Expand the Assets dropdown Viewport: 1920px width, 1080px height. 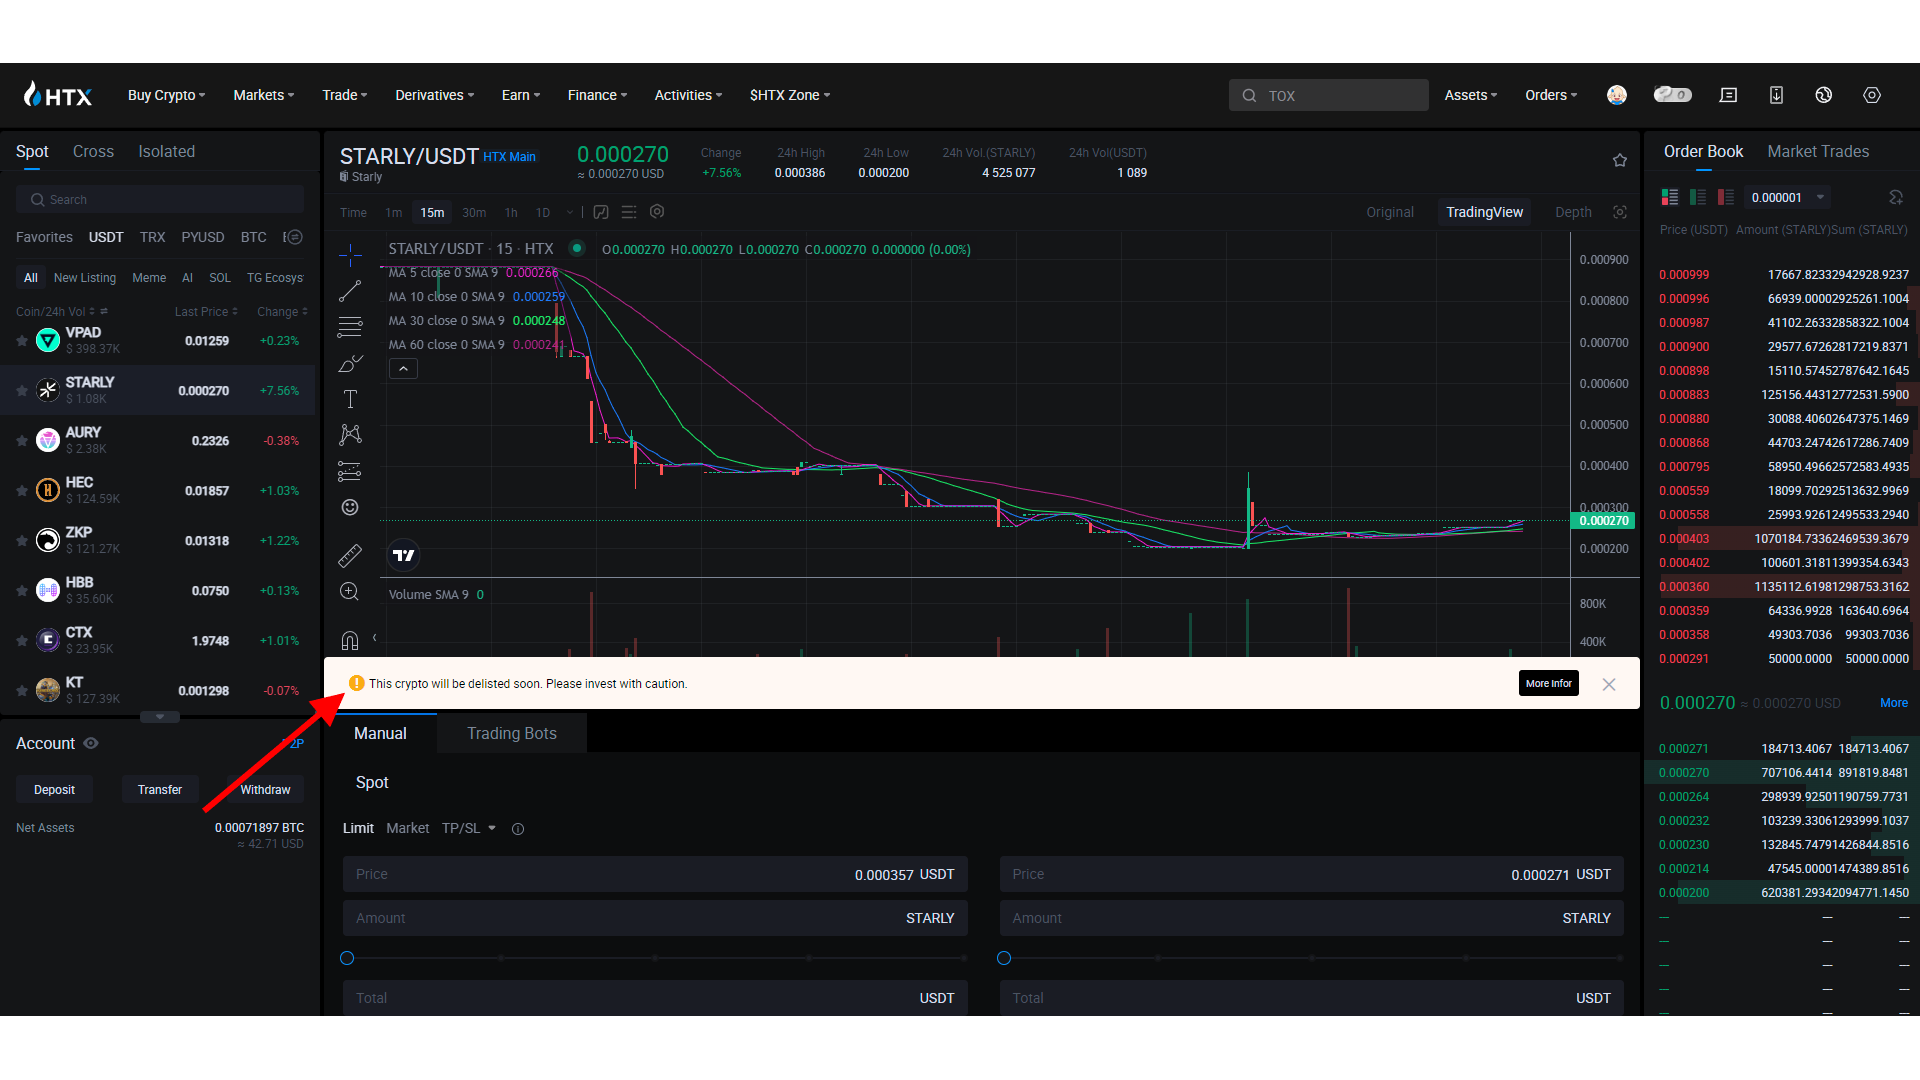[1471, 95]
